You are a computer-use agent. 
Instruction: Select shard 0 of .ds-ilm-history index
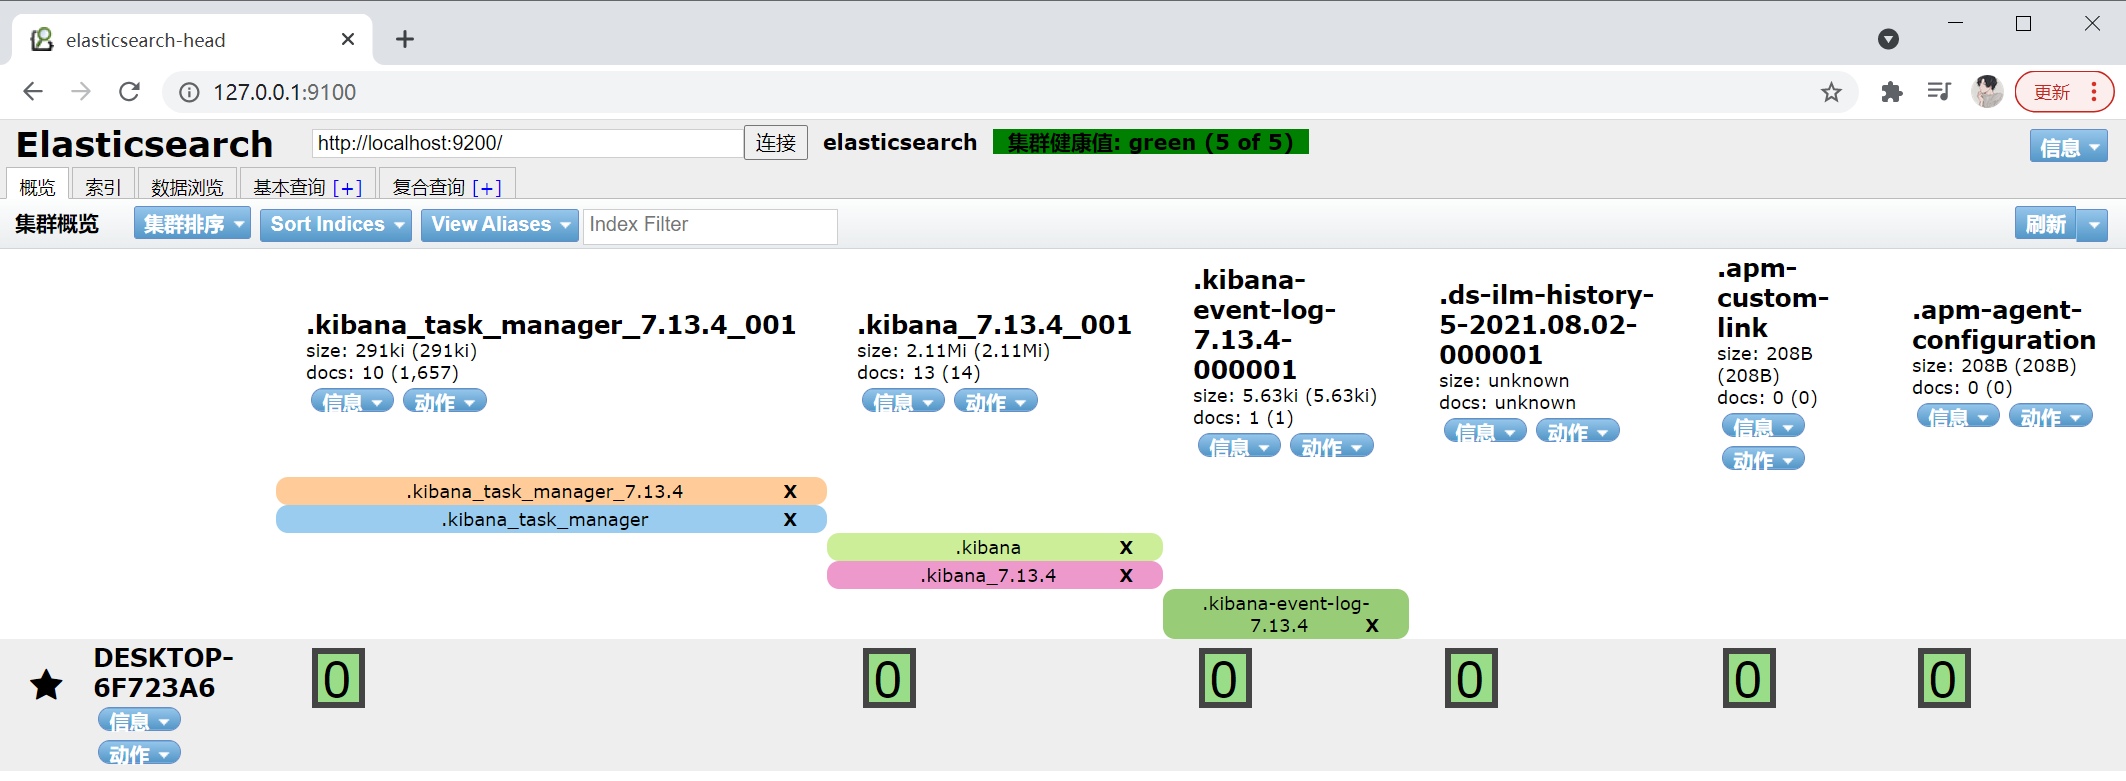[1471, 678]
